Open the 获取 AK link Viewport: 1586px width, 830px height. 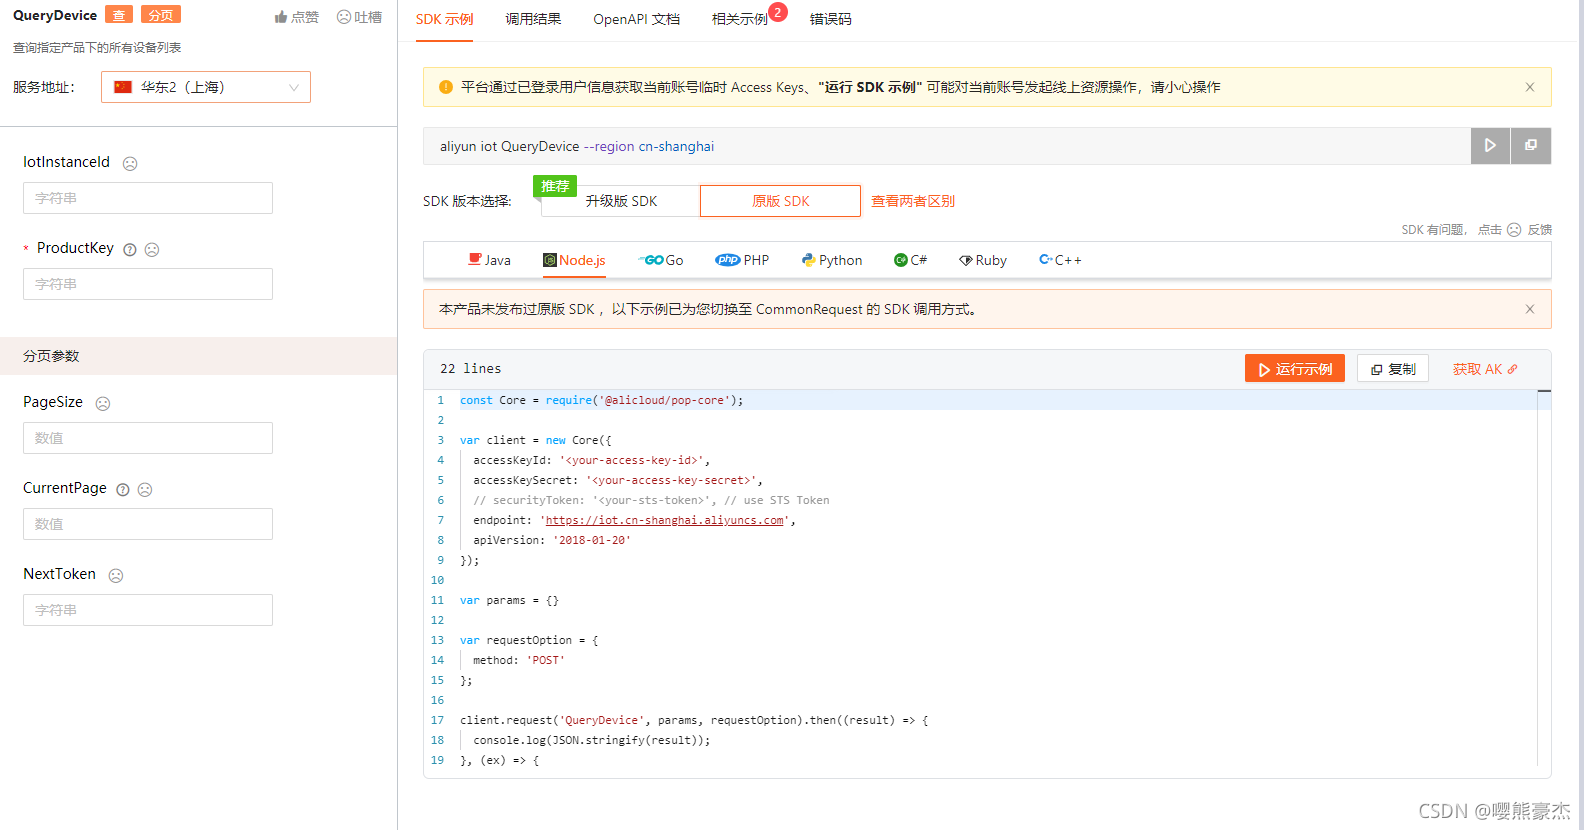click(1485, 369)
